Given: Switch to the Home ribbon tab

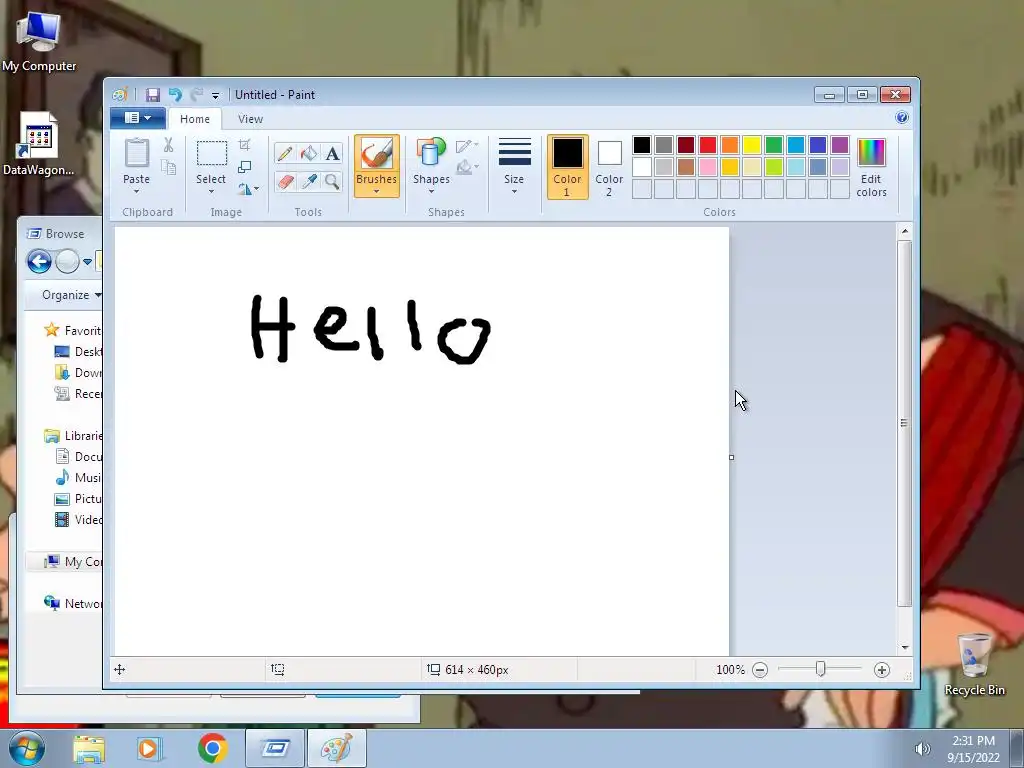Looking at the screenshot, I should point(195,119).
